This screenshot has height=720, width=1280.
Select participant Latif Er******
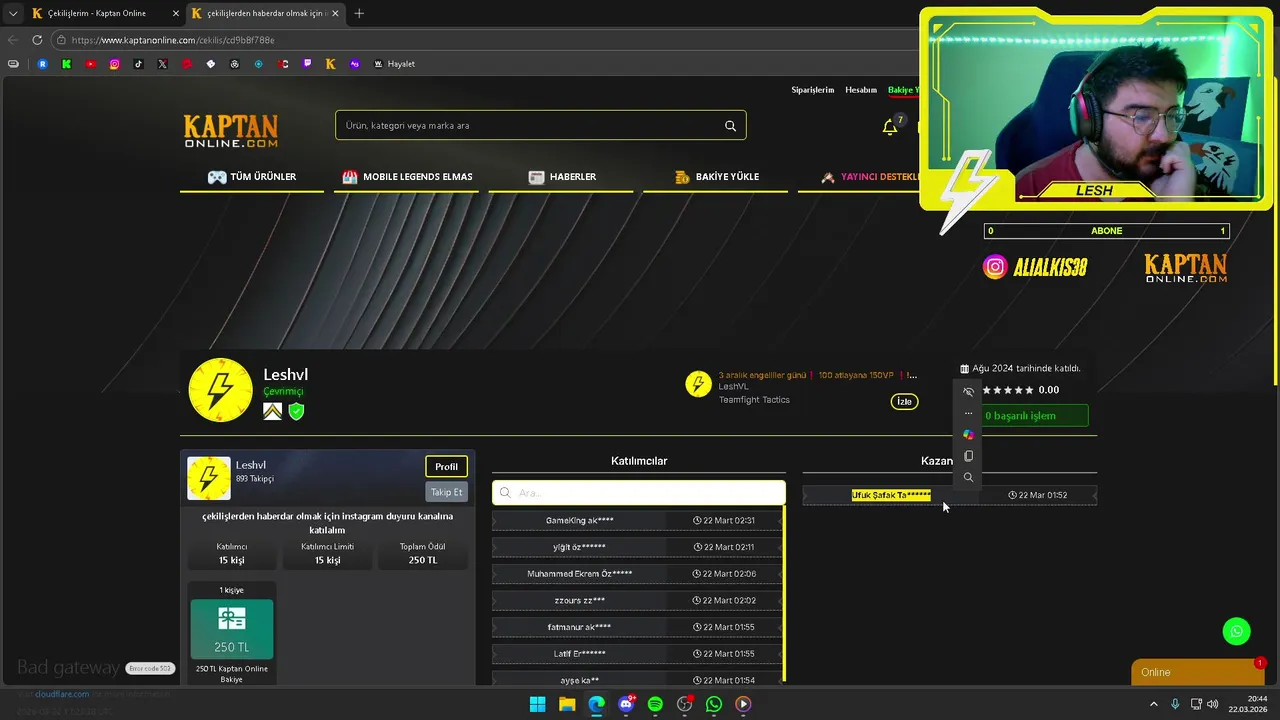[x=580, y=654]
